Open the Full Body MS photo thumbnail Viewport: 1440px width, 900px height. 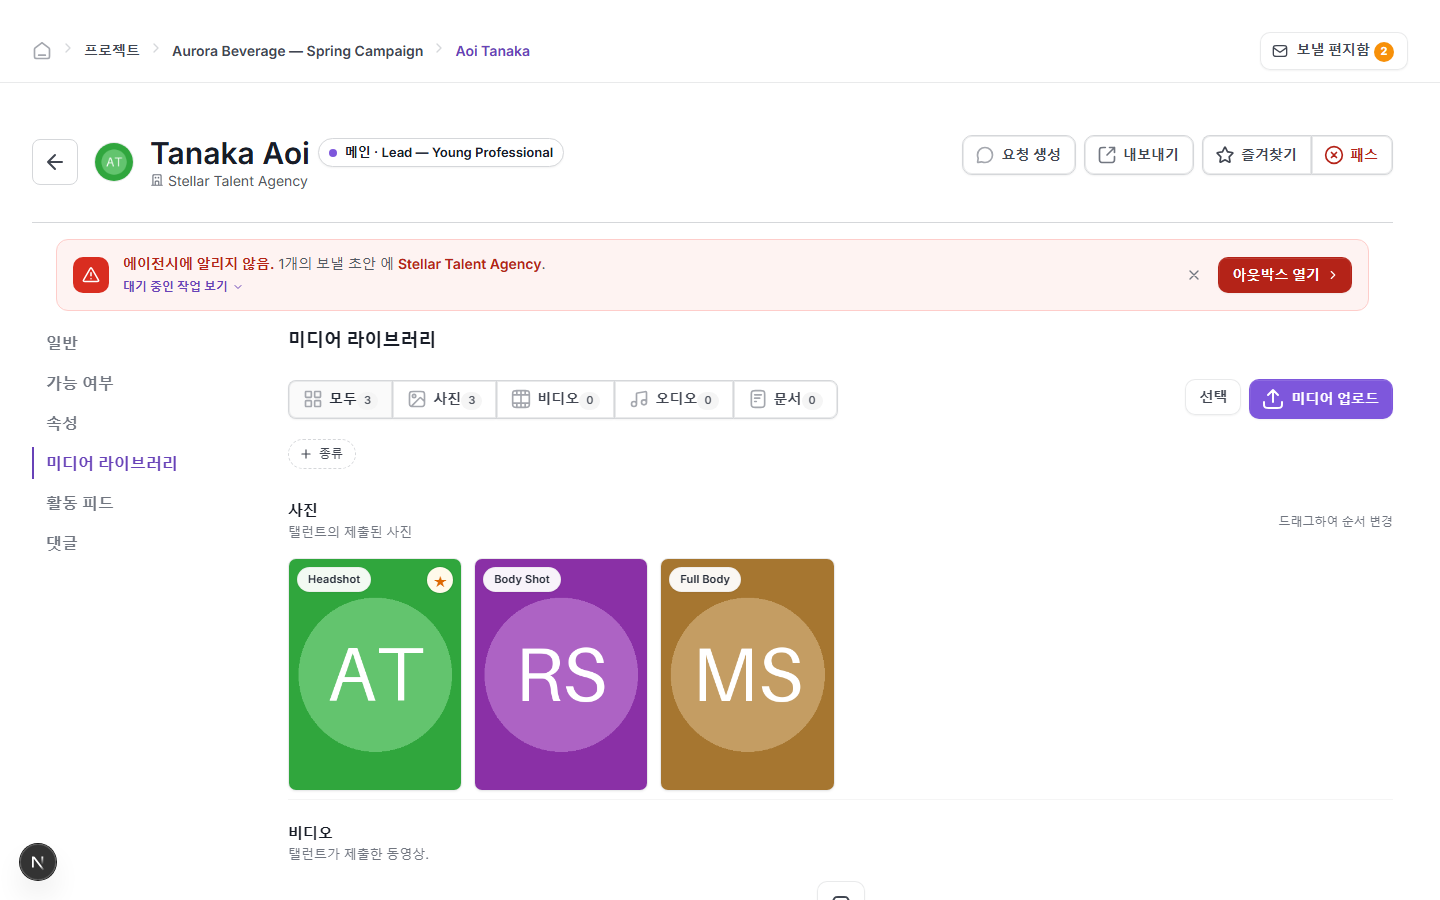[x=747, y=675]
